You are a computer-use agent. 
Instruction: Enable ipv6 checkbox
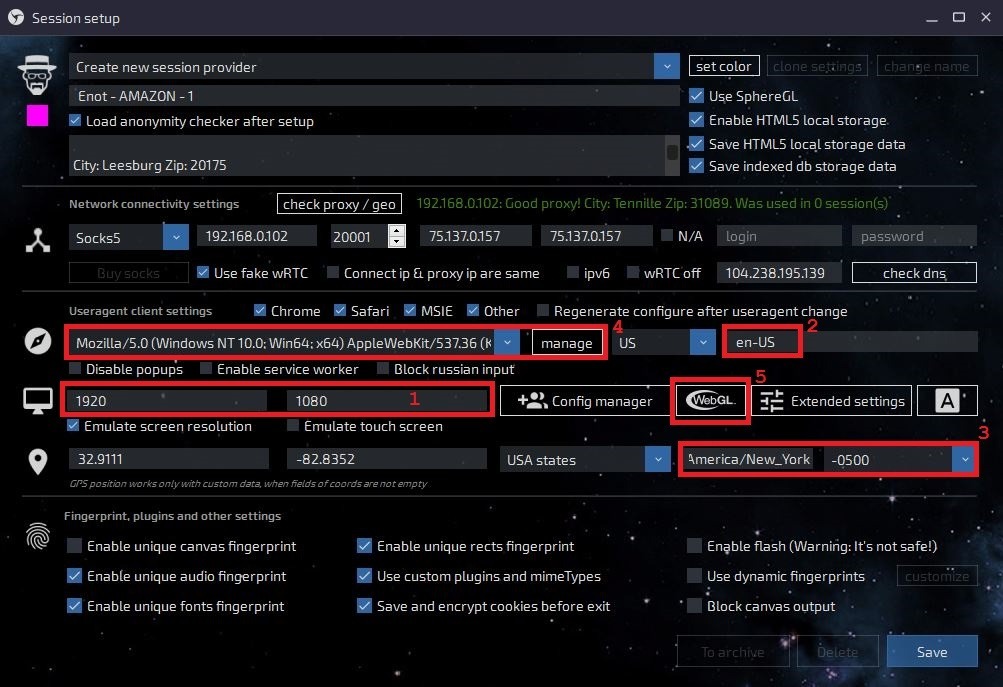573,272
